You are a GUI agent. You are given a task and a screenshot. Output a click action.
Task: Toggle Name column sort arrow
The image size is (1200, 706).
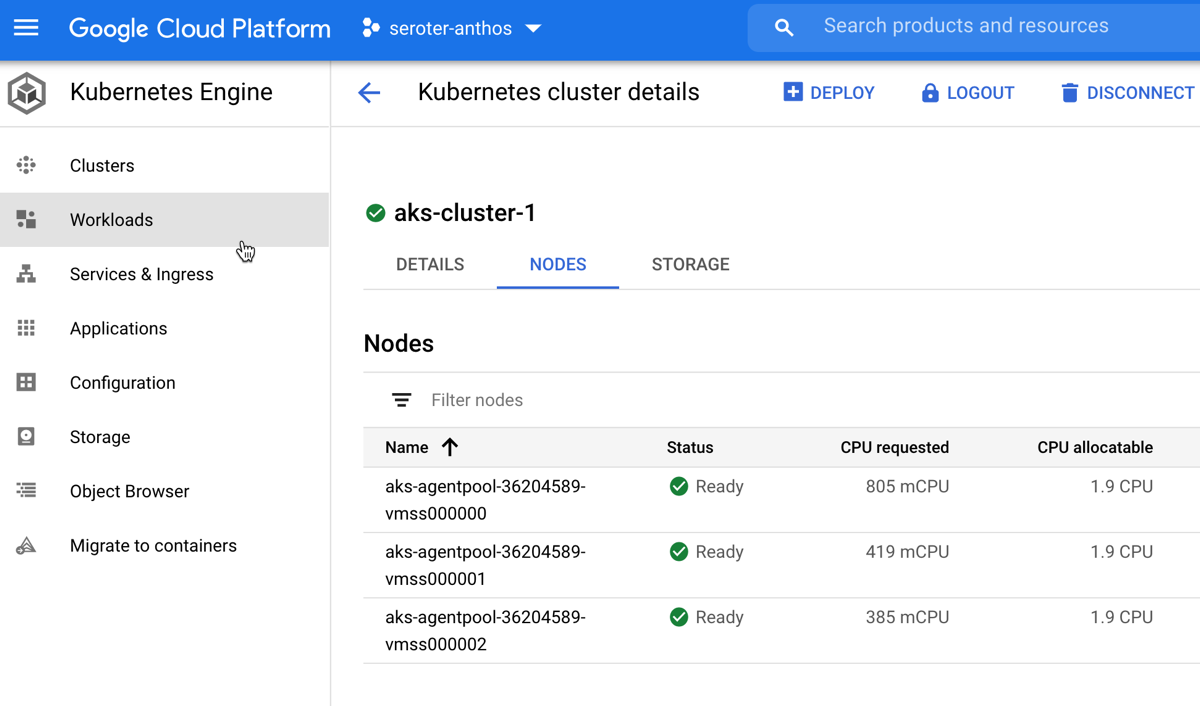tap(450, 447)
